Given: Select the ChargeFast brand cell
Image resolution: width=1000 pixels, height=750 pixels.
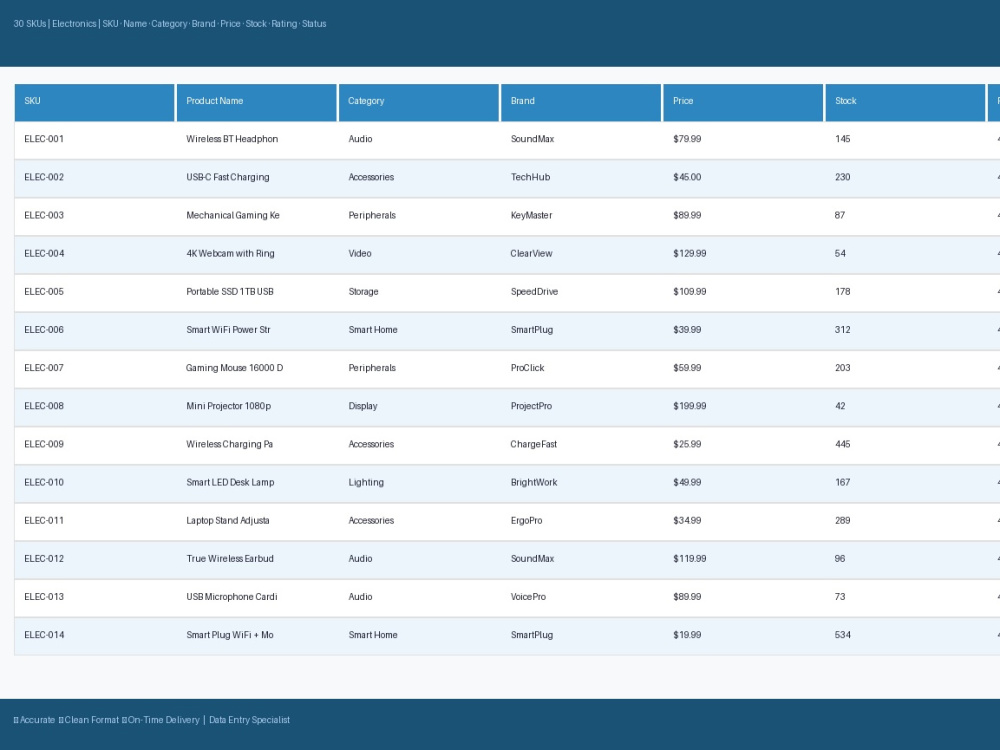Looking at the screenshot, I should click(581, 446).
